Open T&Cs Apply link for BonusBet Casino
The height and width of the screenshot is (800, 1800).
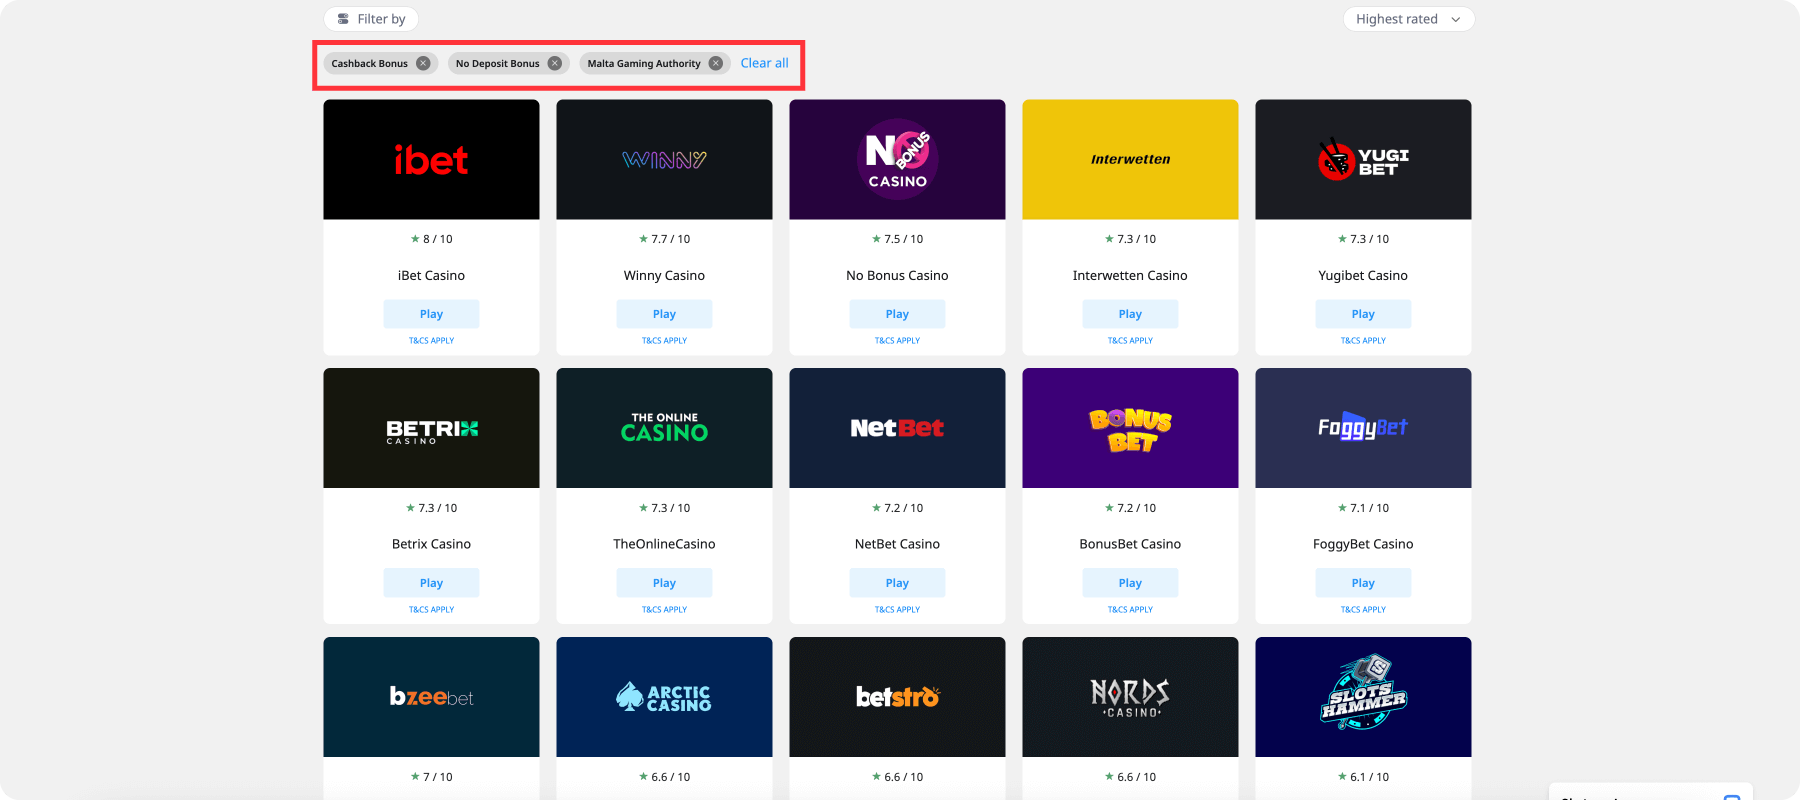tap(1130, 609)
